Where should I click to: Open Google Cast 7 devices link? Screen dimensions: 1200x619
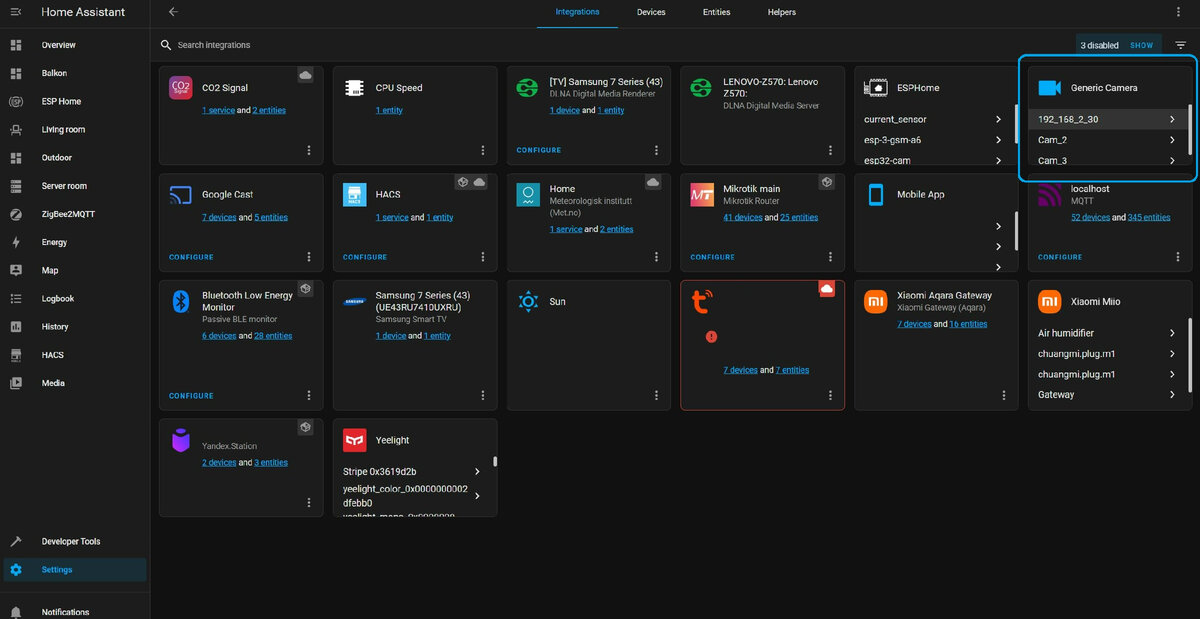pos(219,217)
